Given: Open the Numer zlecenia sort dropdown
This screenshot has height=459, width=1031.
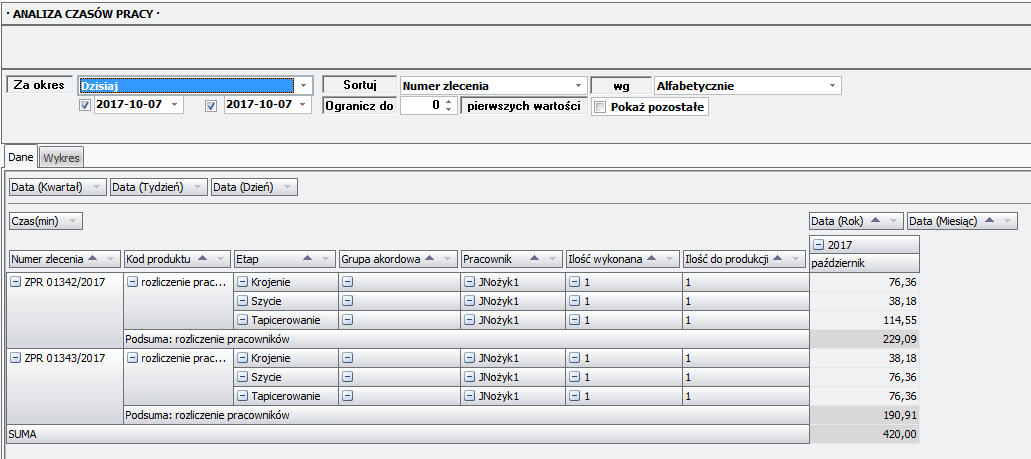Looking at the screenshot, I should coord(578,86).
